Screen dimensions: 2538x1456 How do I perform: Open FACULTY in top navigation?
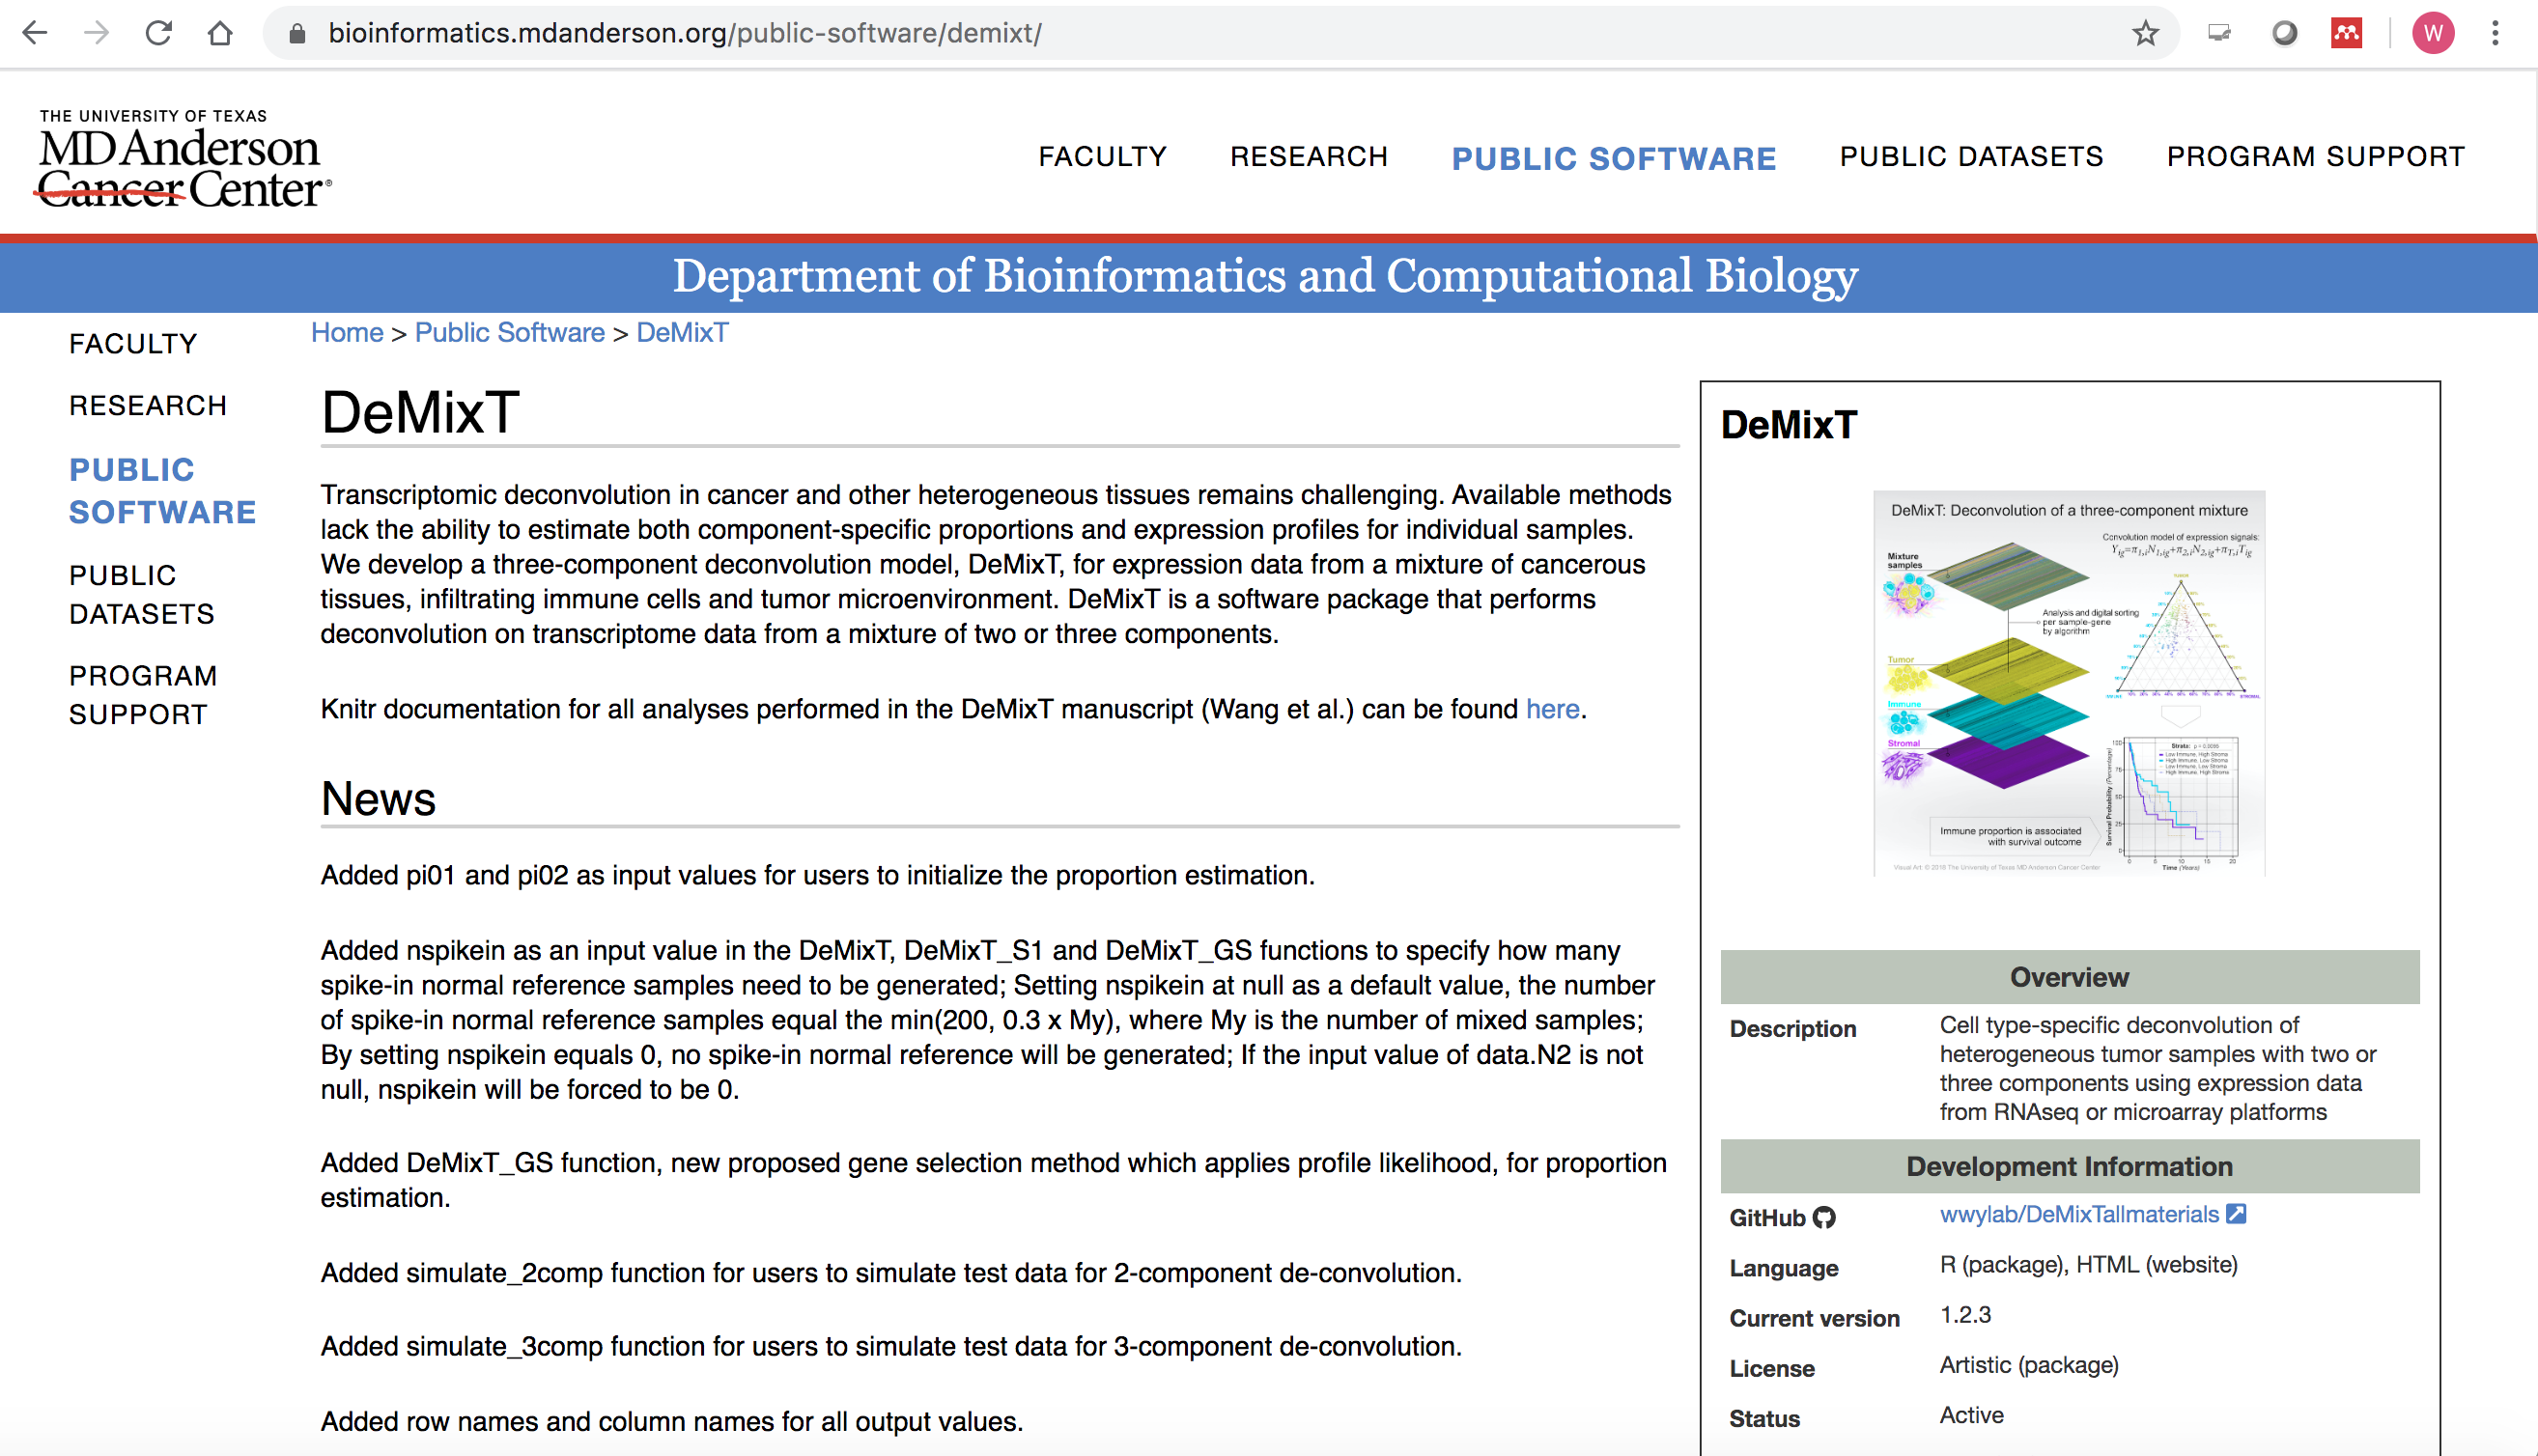click(1102, 156)
